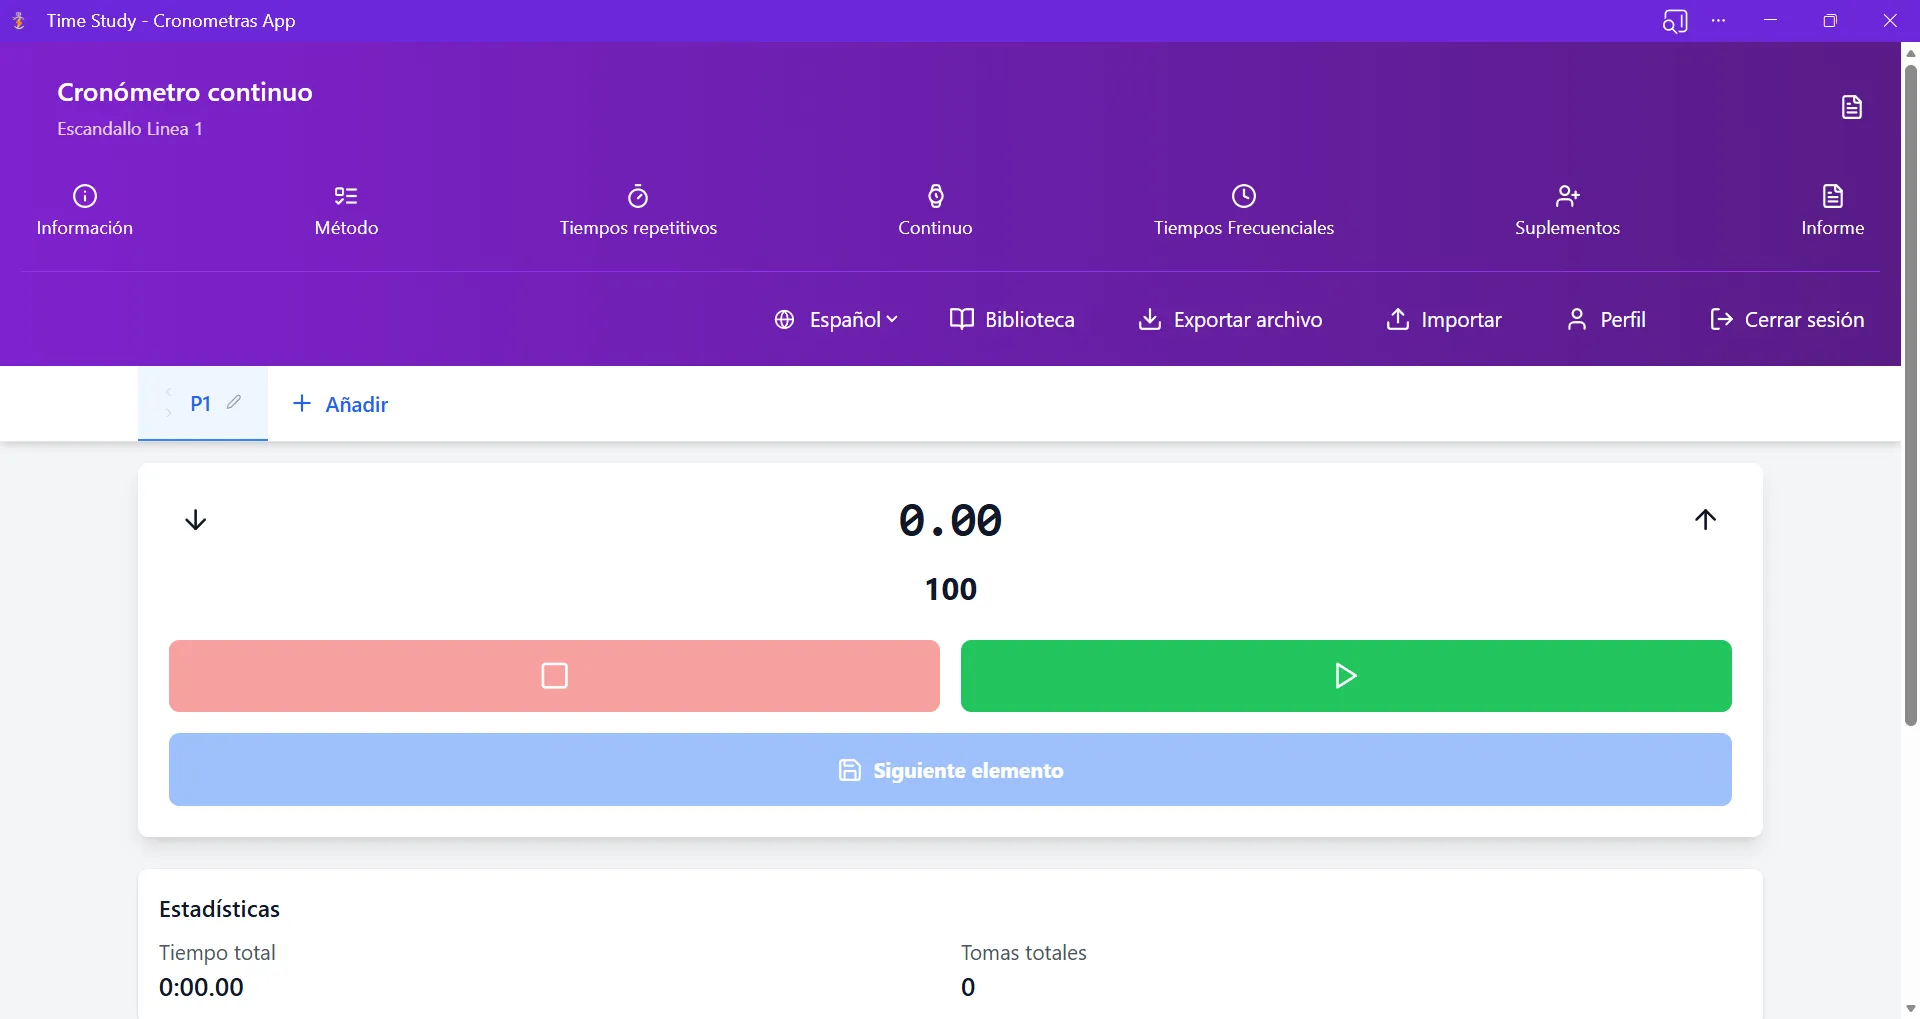Viewport: 1920px width, 1019px height.
Task: Open the Información section
Action: [x=85, y=211]
